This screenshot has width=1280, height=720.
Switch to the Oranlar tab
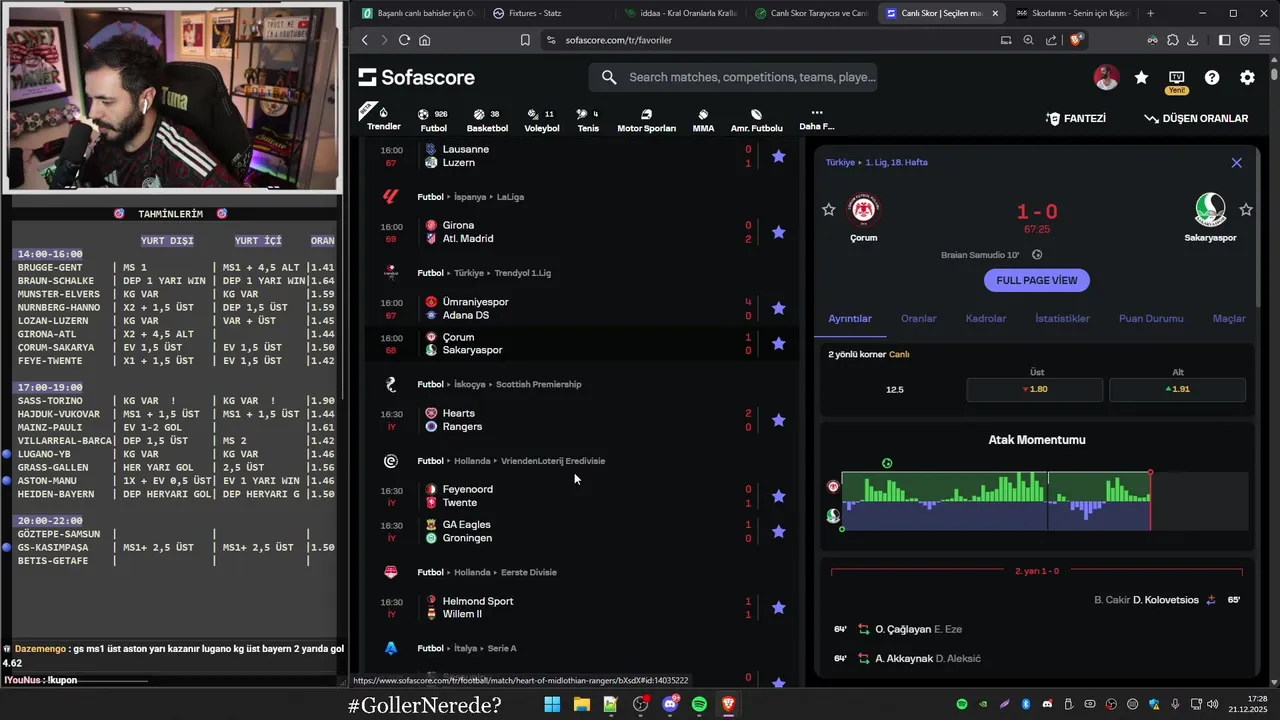pos(918,319)
